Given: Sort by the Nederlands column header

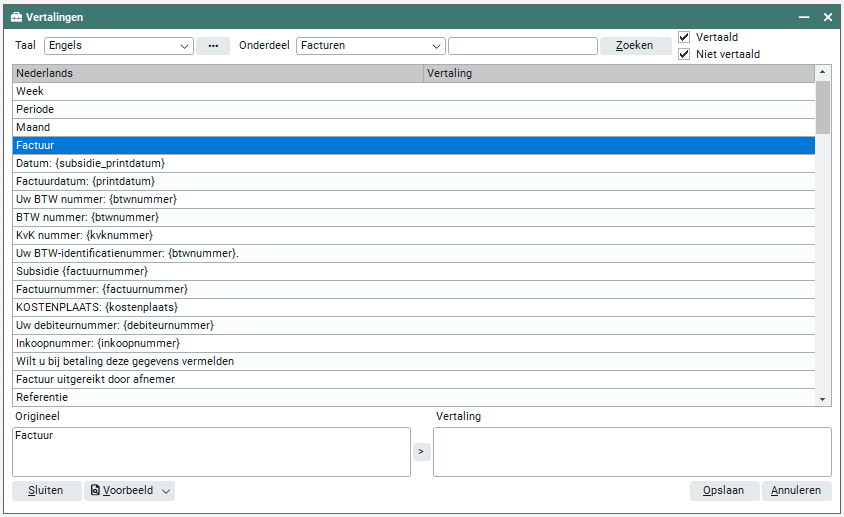Looking at the screenshot, I should pos(218,73).
